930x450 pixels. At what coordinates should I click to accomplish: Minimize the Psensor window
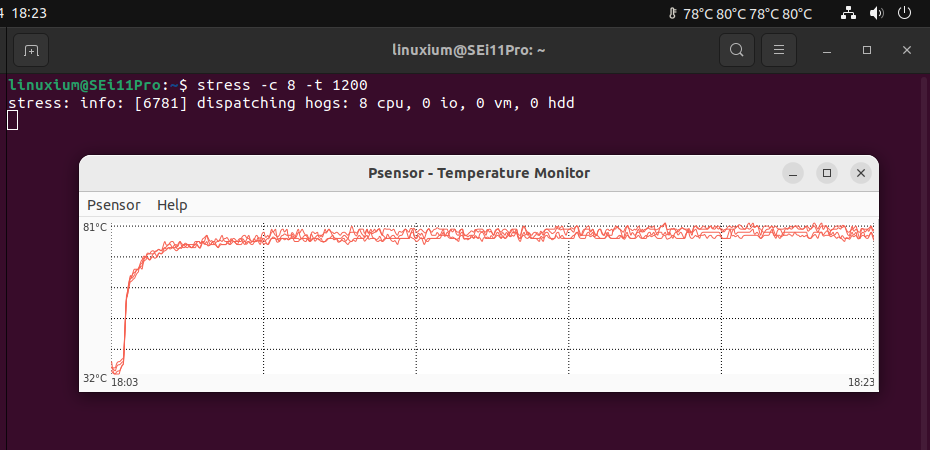click(x=793, y=173)
